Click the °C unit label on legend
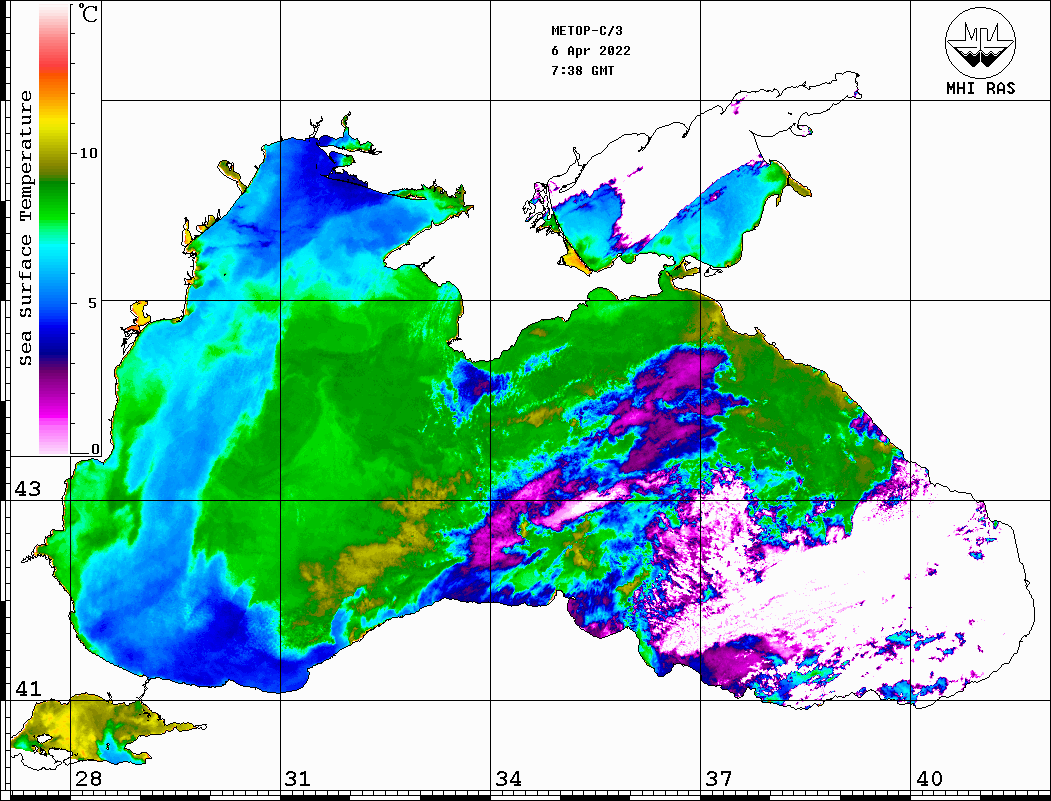Screen dimensions: 1051x801 (88, 13)
